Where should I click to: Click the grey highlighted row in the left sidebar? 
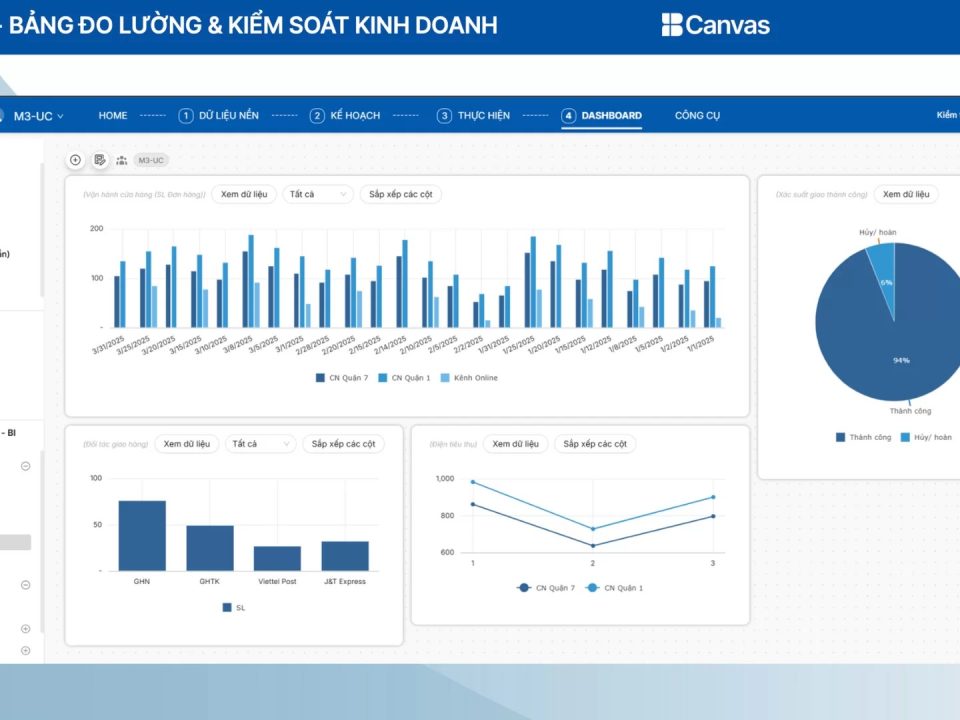click(x=15, y=542)
